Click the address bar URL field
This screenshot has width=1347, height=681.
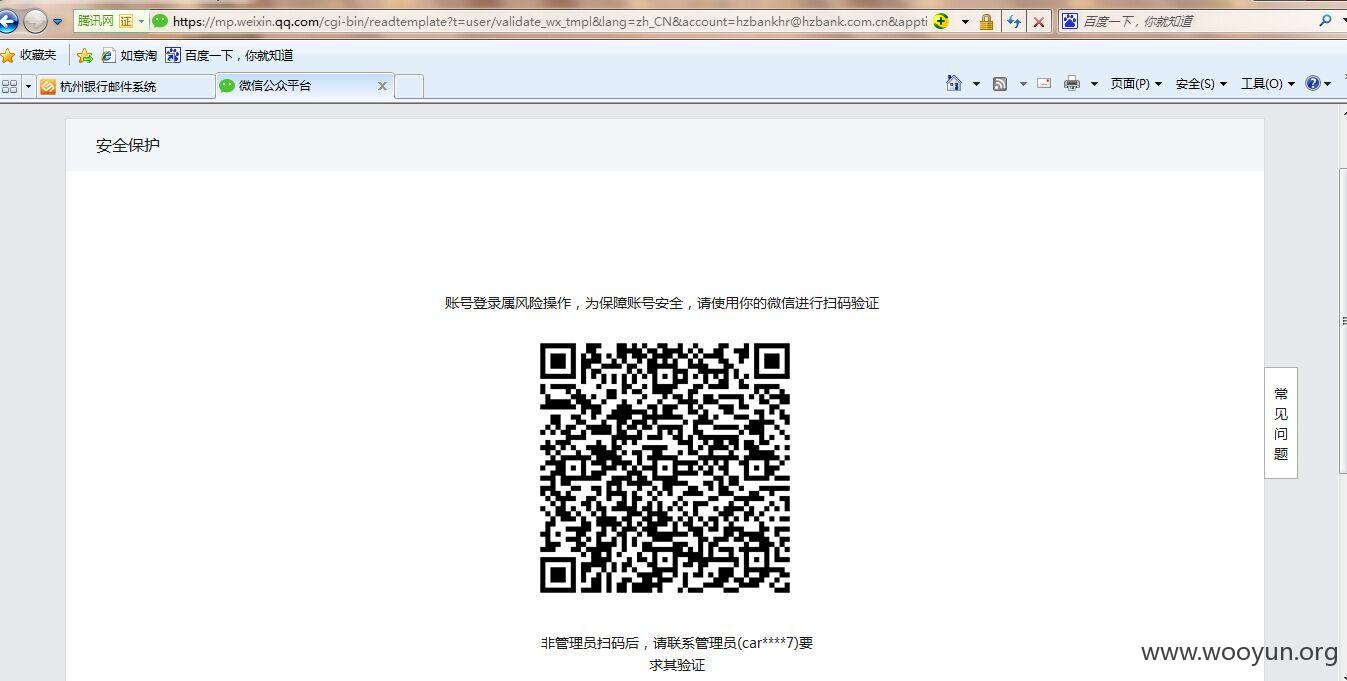pyautogui.click(x=550, y=21)
